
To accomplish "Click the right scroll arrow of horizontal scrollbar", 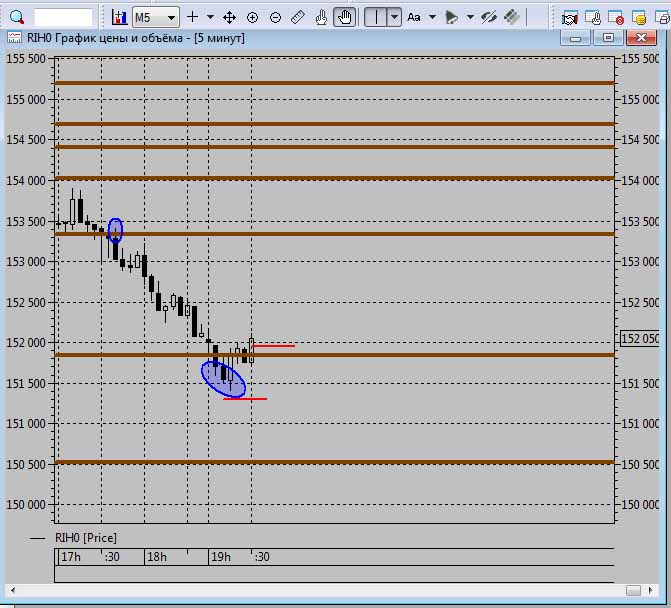I will 650,590.
